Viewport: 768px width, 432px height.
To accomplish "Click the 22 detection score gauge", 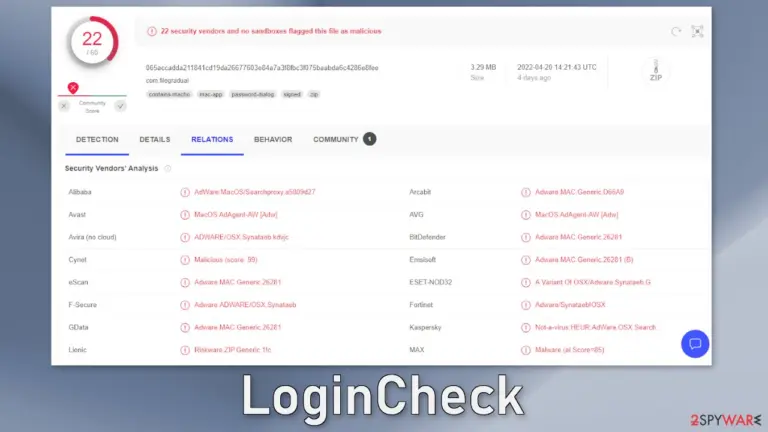I will pyautogui.click(x=92, y=42).
